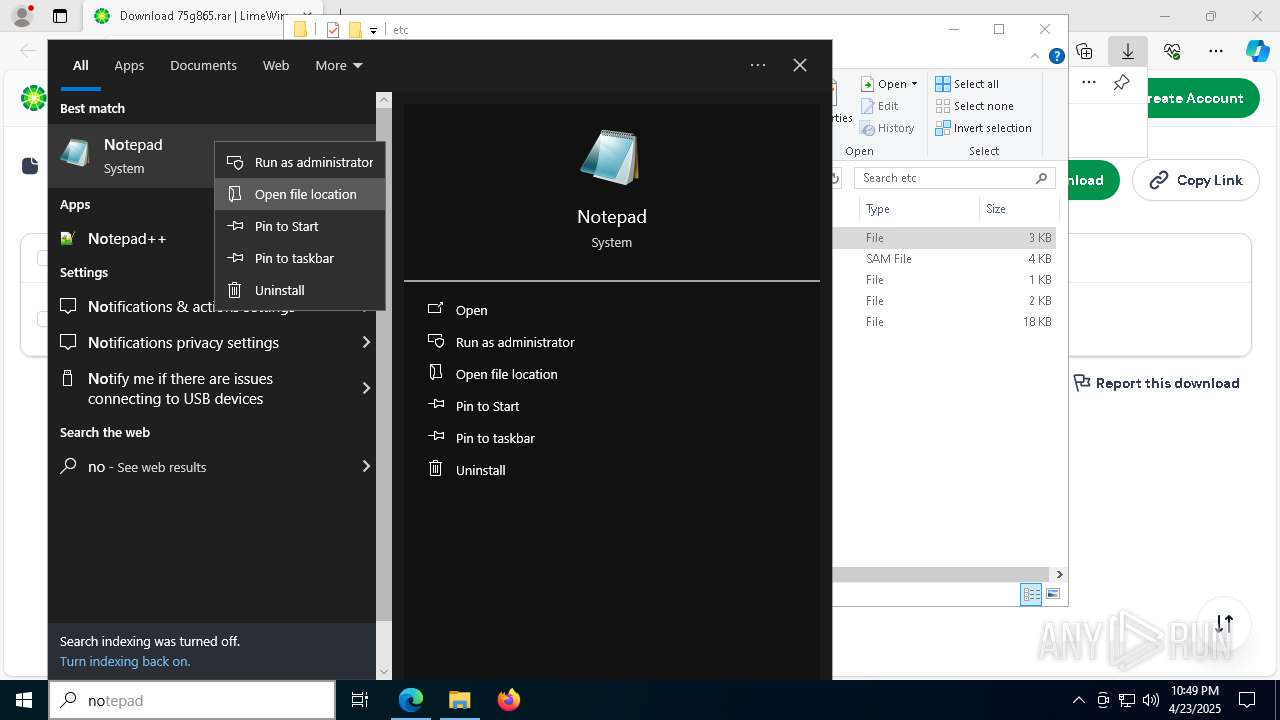Open Edge Collections toolbar icon
This screenshot has height=720, width=1280.
[x=1084, y=51]
